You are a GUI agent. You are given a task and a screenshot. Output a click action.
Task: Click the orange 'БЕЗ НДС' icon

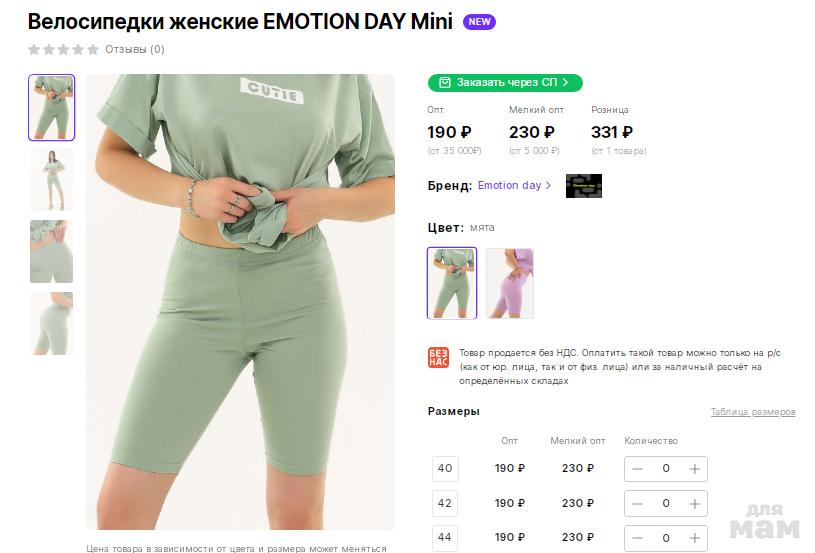(438, 358)
